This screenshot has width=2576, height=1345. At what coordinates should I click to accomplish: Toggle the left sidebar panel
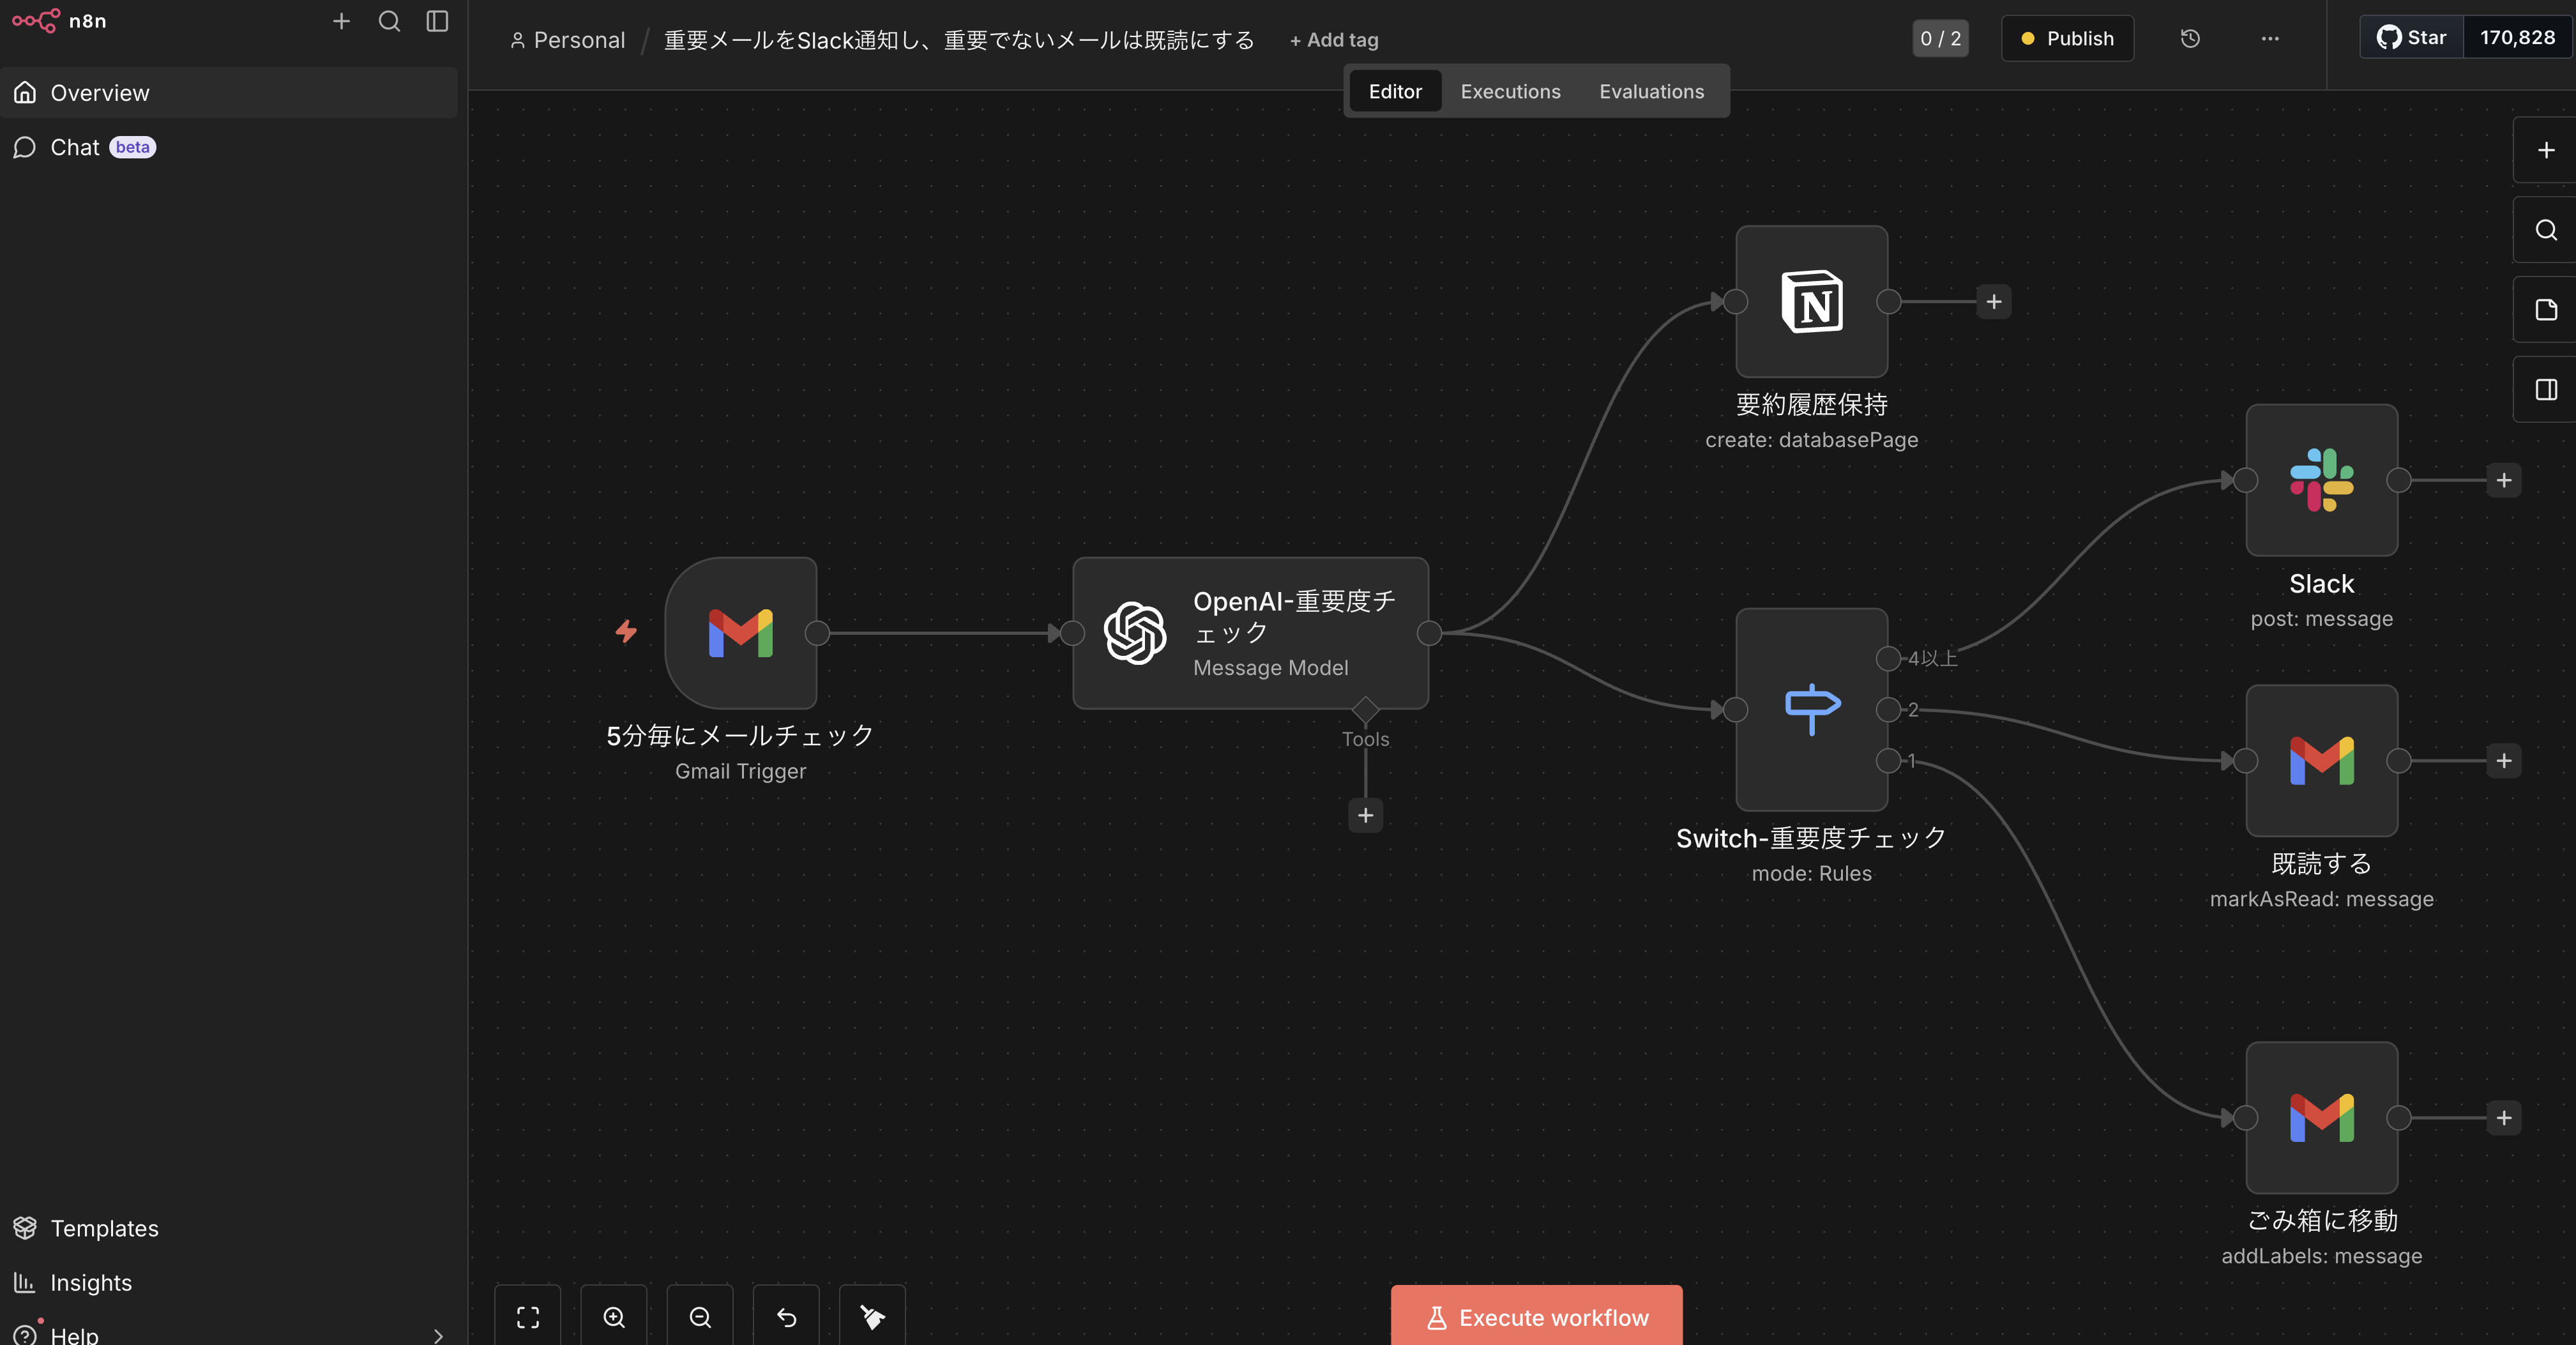click(x=437, y=21)
